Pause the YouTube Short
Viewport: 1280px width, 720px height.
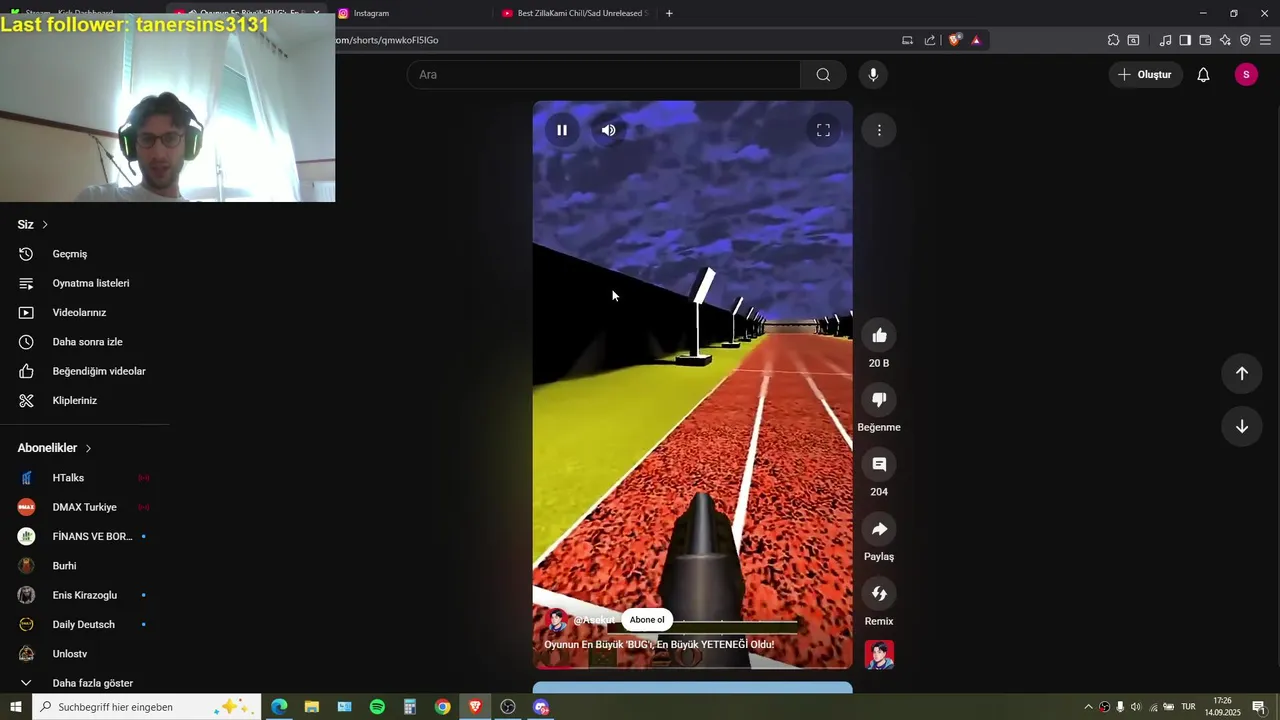click(562, 130)
